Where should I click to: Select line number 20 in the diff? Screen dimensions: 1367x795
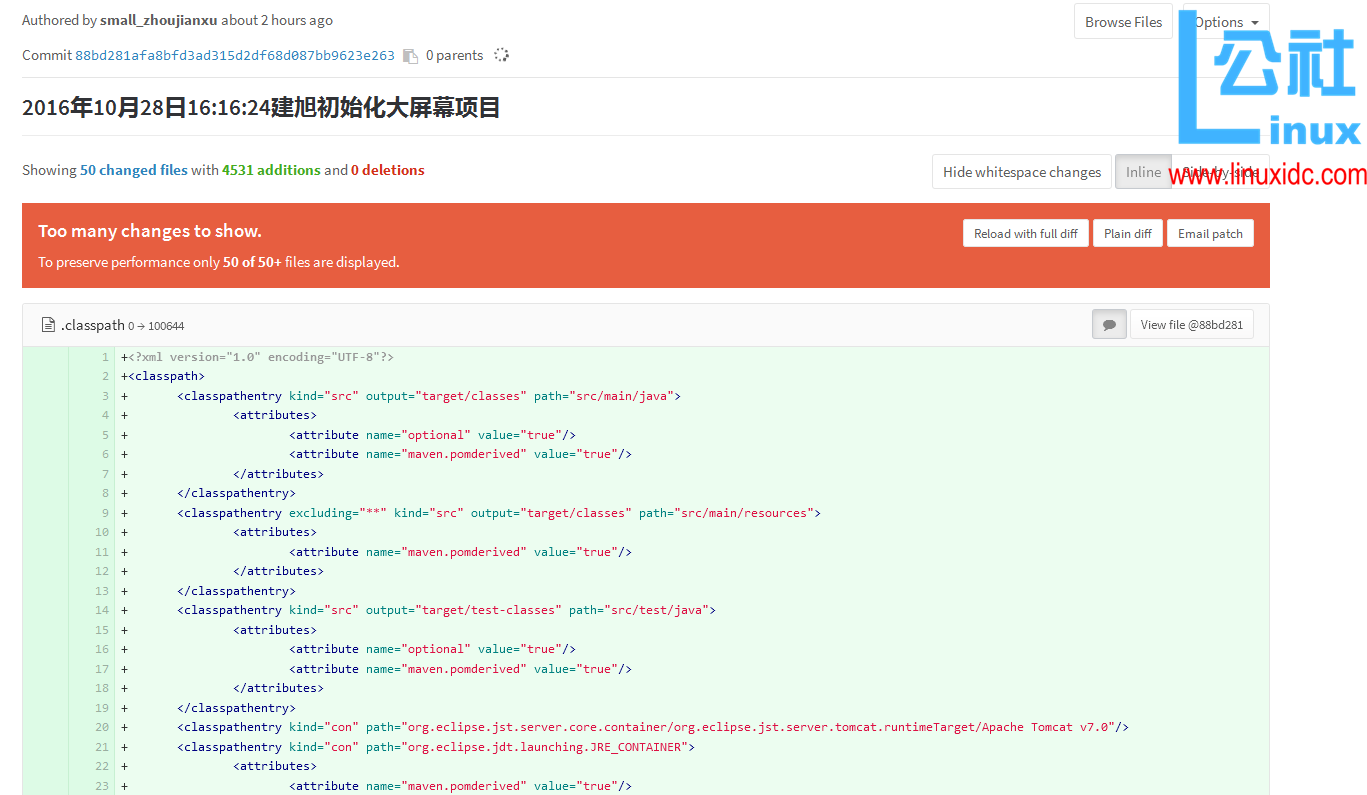click(102, 727)
